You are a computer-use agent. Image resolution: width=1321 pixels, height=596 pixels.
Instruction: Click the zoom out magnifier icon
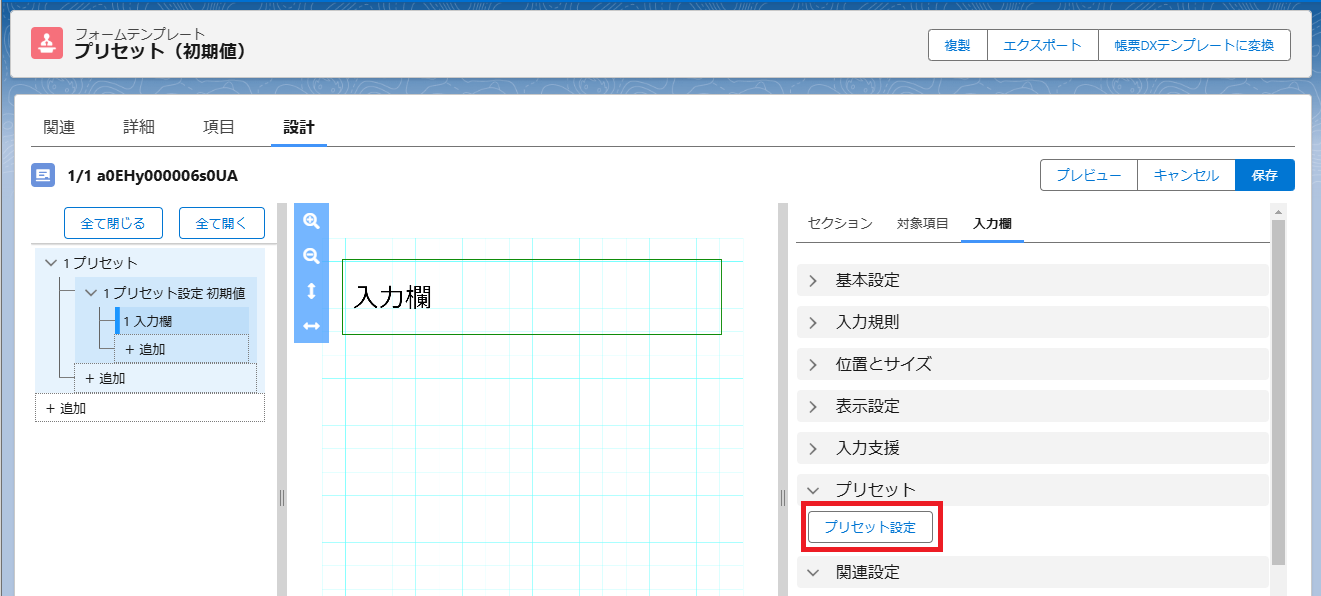coord(311,256)
